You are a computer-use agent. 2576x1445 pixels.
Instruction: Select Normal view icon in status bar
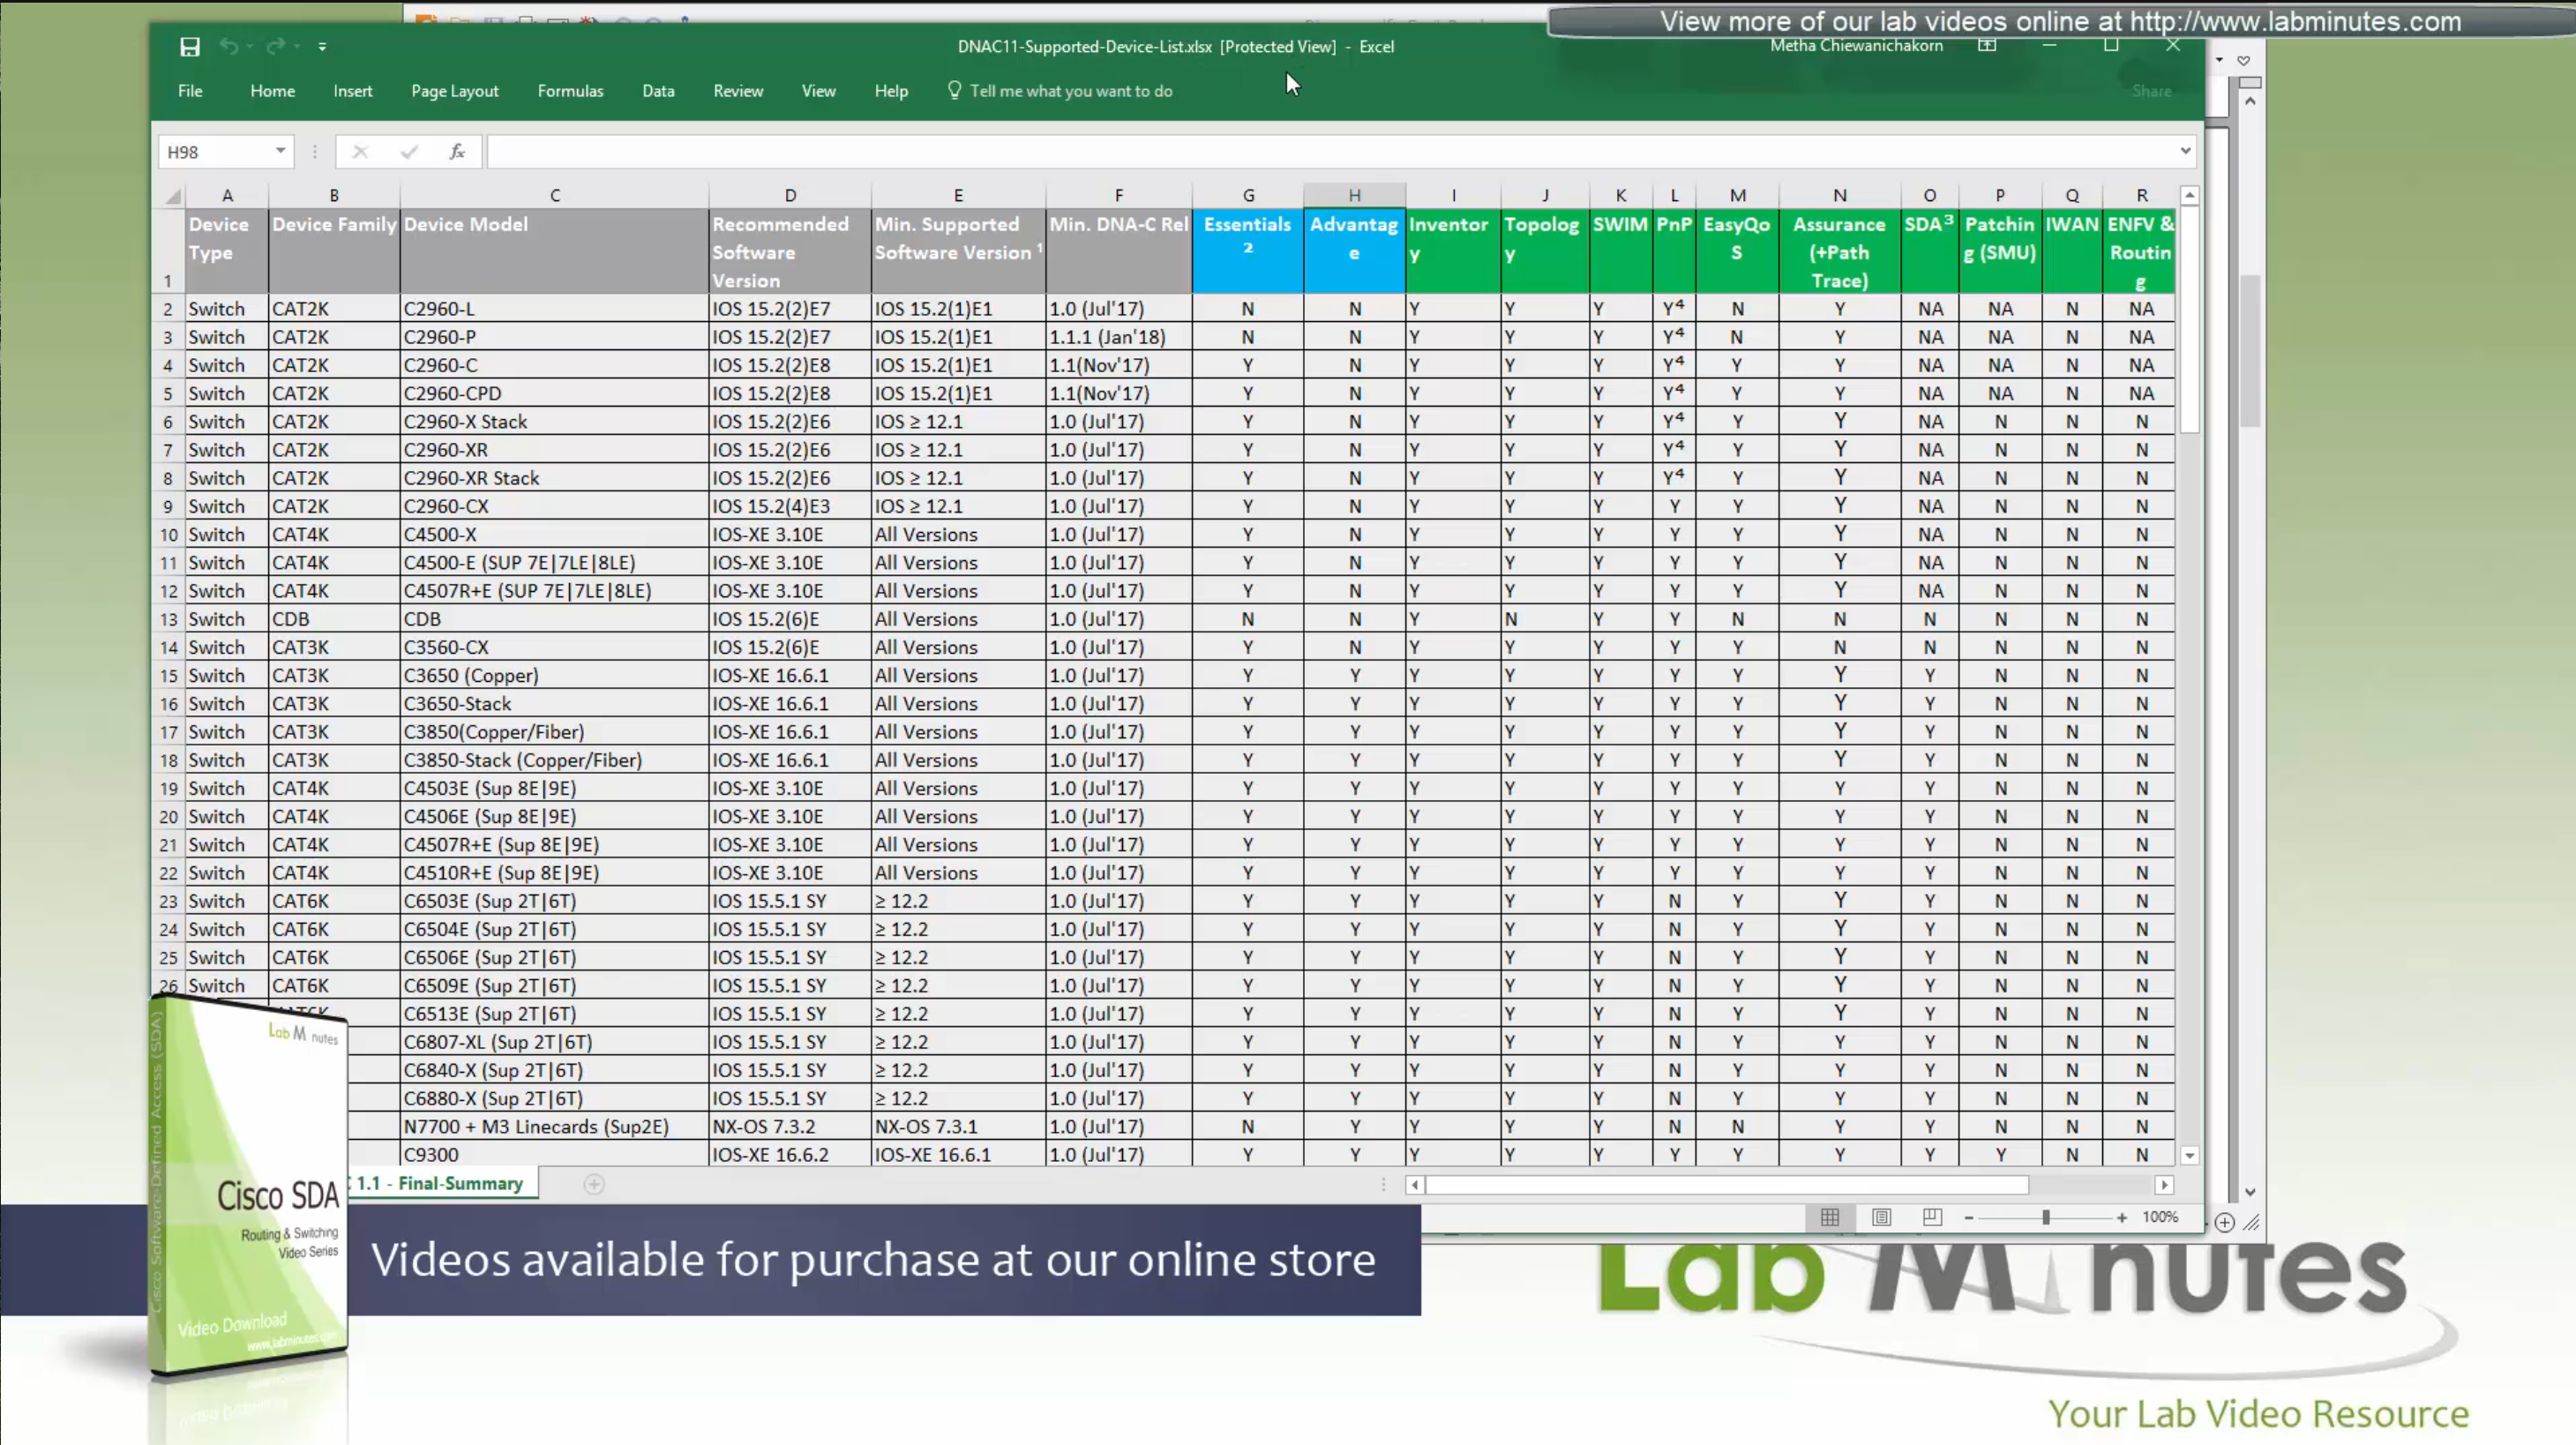[1830, 1217]
